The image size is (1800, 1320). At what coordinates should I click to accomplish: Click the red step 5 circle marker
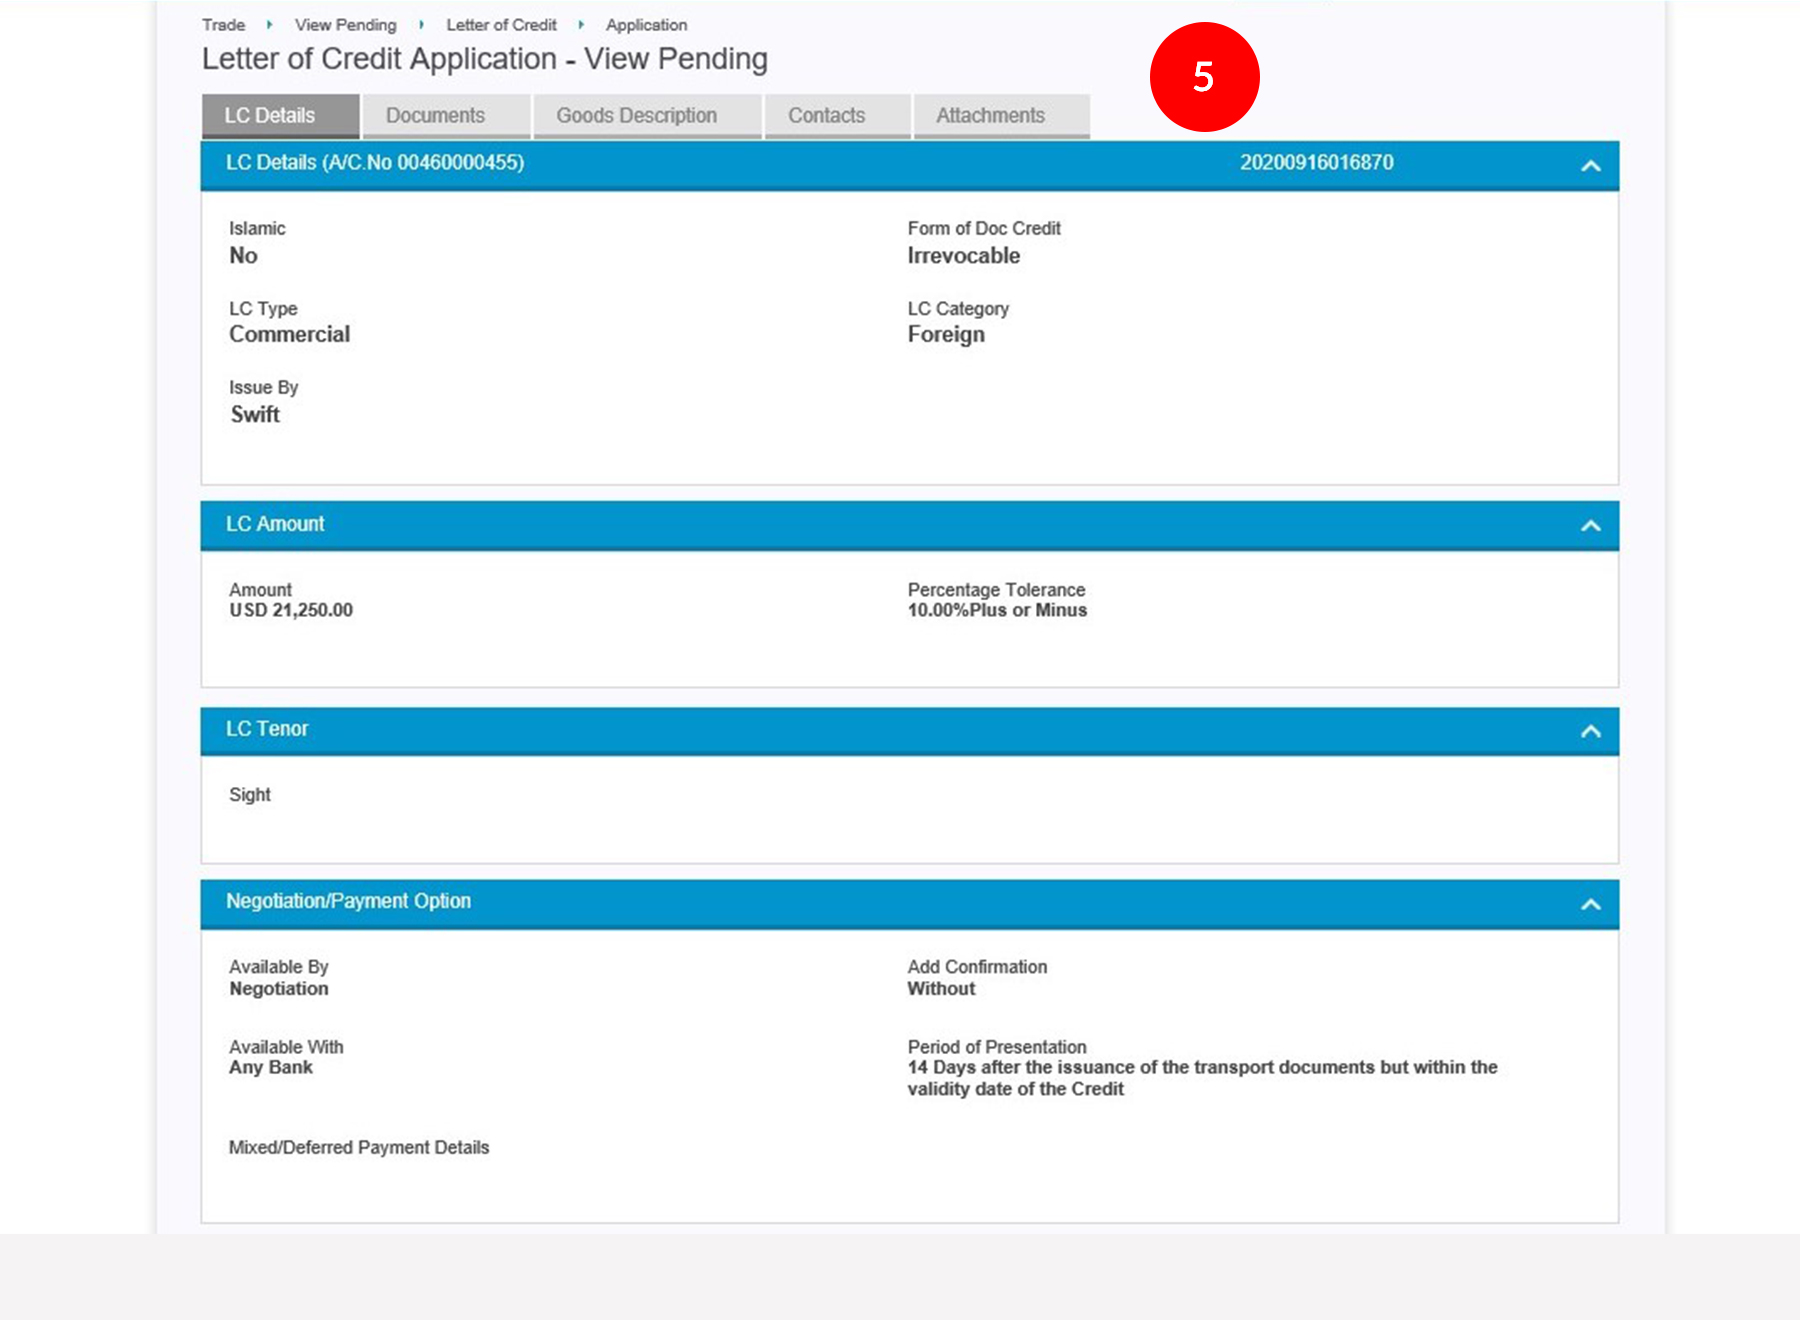(x=1204, y=77)
